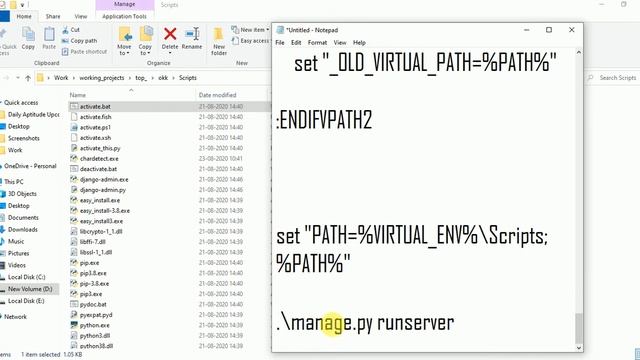Click okk in address breadcrumb

[163, 78]
